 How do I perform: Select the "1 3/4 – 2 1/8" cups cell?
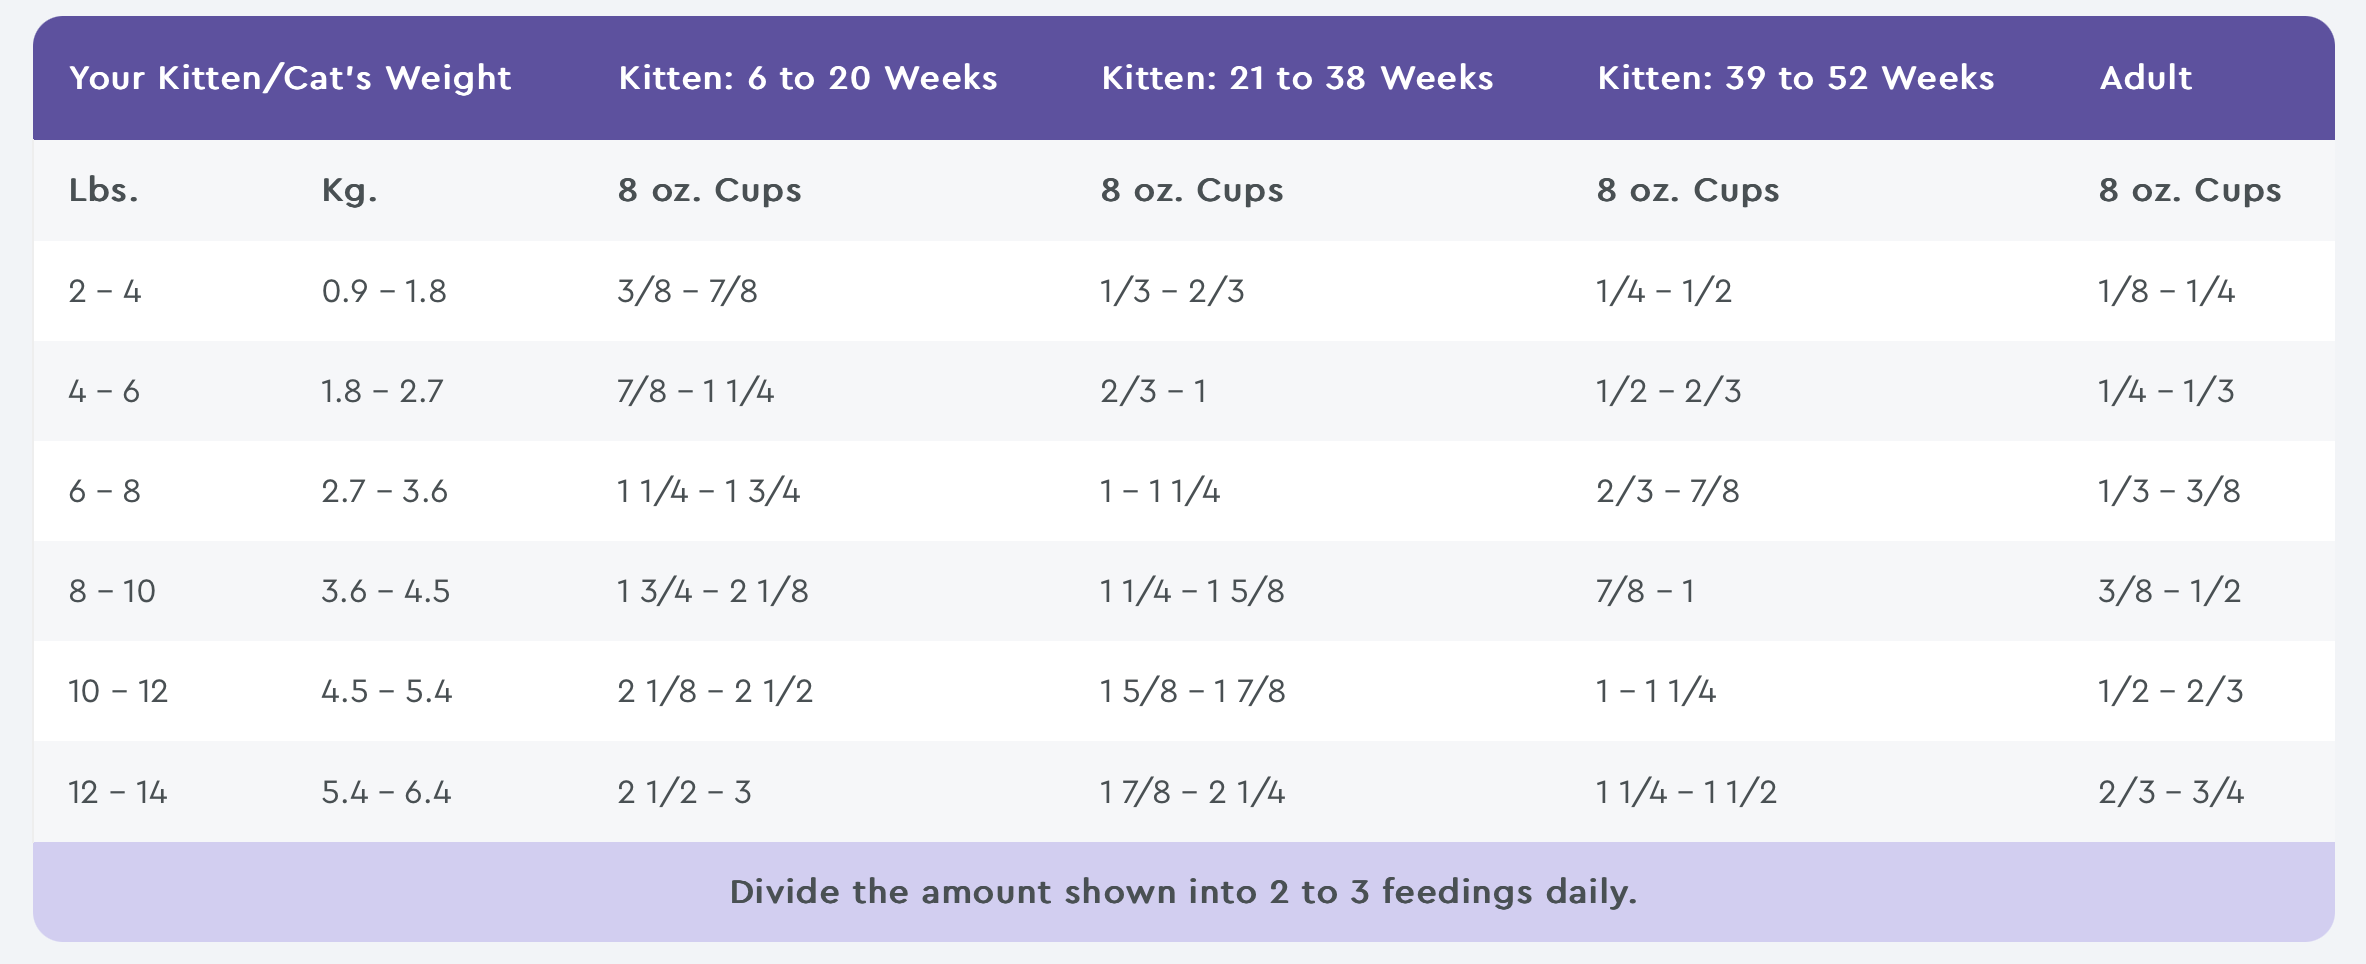tap(712, 591)
